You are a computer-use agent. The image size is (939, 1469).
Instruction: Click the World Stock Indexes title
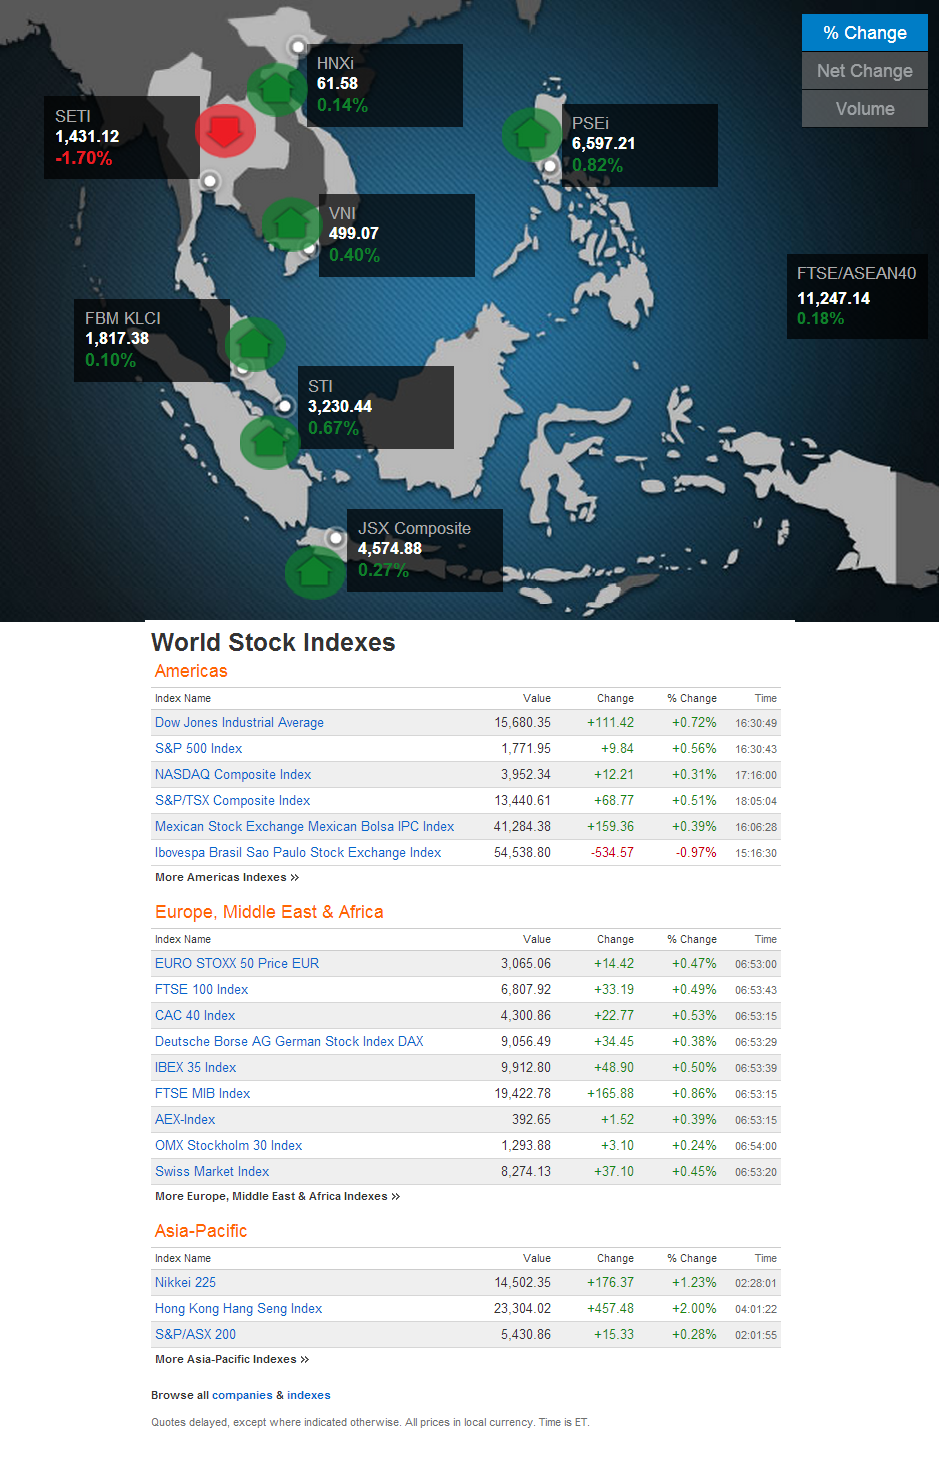click(273, 642)
